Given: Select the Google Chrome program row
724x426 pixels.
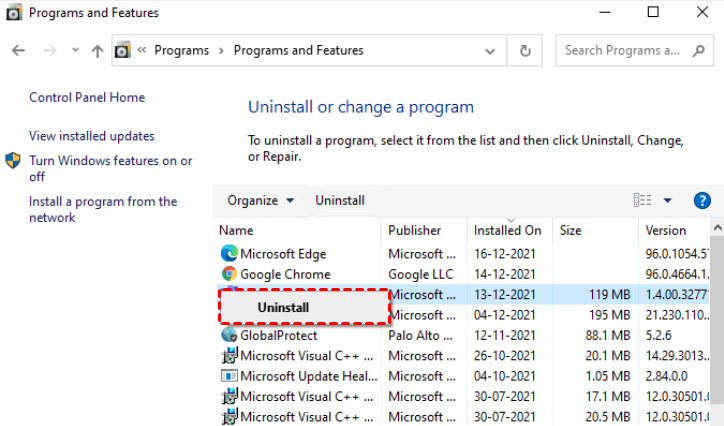Looking at the screenshot, I should [463, 274].
